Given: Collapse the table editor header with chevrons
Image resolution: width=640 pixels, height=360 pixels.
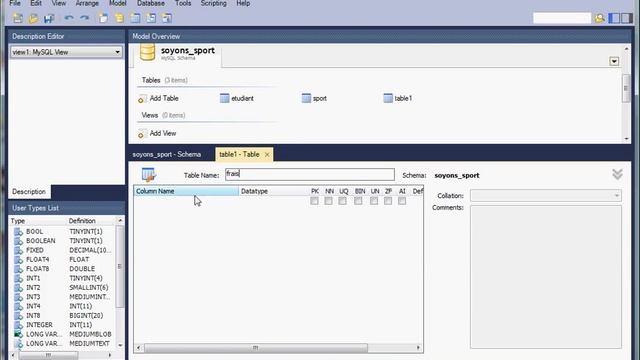Looking at the screenshot, I should (x=617, y=175).
